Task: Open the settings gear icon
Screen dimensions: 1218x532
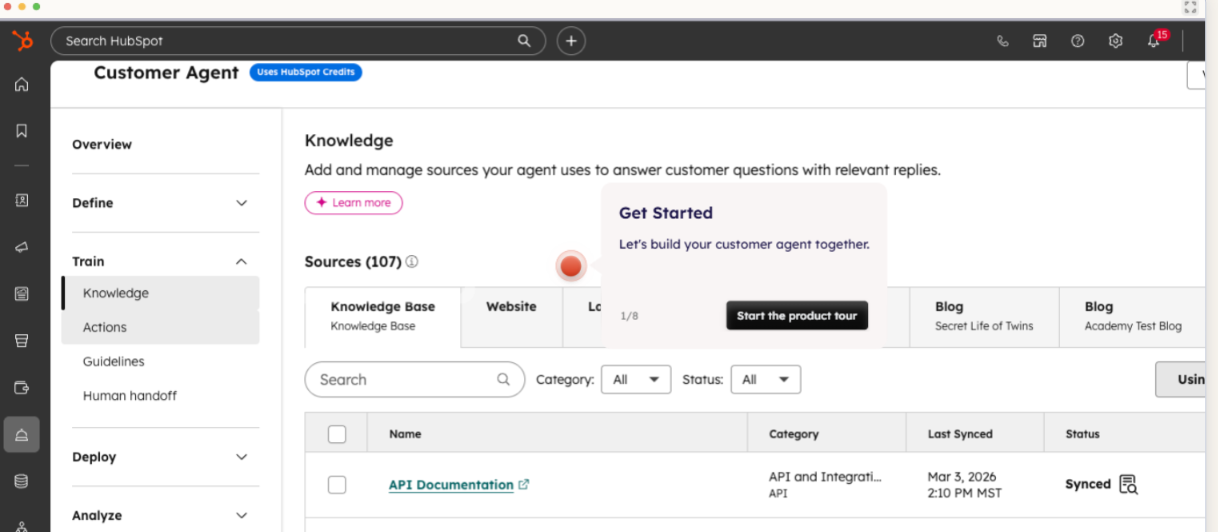Action: pos(1115,41)
